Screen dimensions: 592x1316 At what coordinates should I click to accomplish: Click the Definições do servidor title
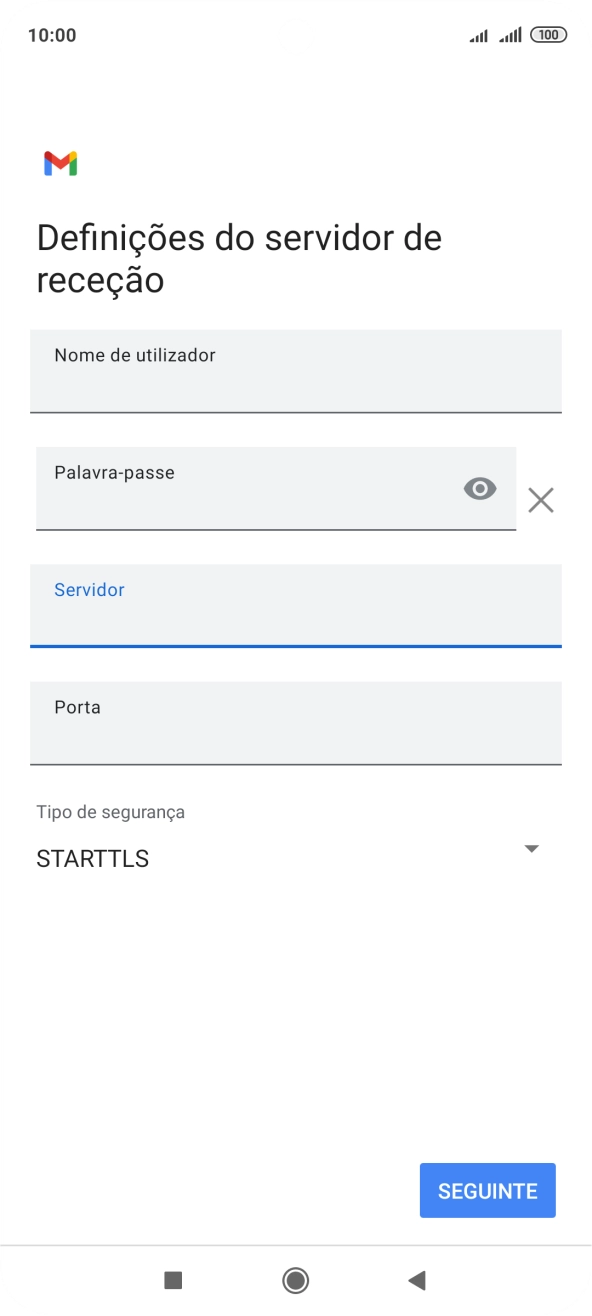pos(238,257)
